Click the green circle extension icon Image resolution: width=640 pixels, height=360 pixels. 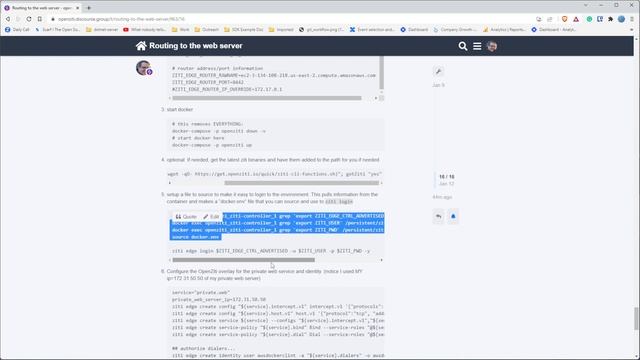point(589,19)
